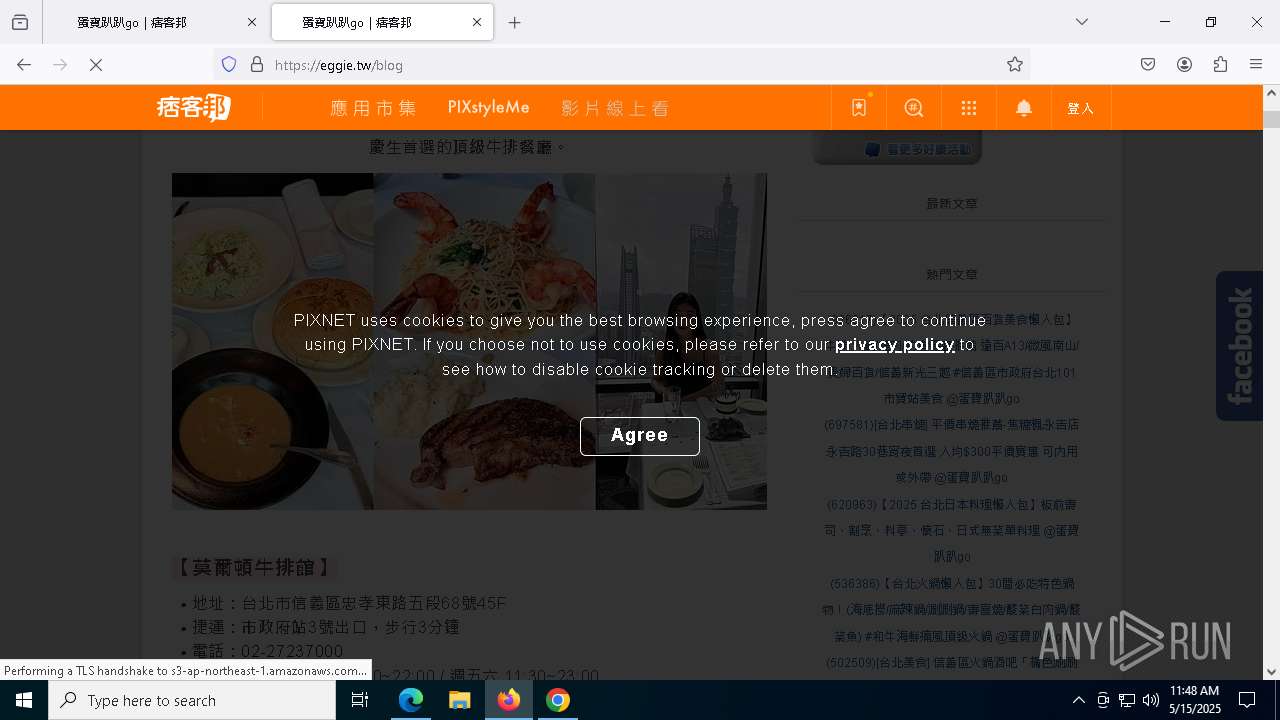Launch Microsoft Edge from taskbar
The image size is (1280, 720).
tap(411, 700)
